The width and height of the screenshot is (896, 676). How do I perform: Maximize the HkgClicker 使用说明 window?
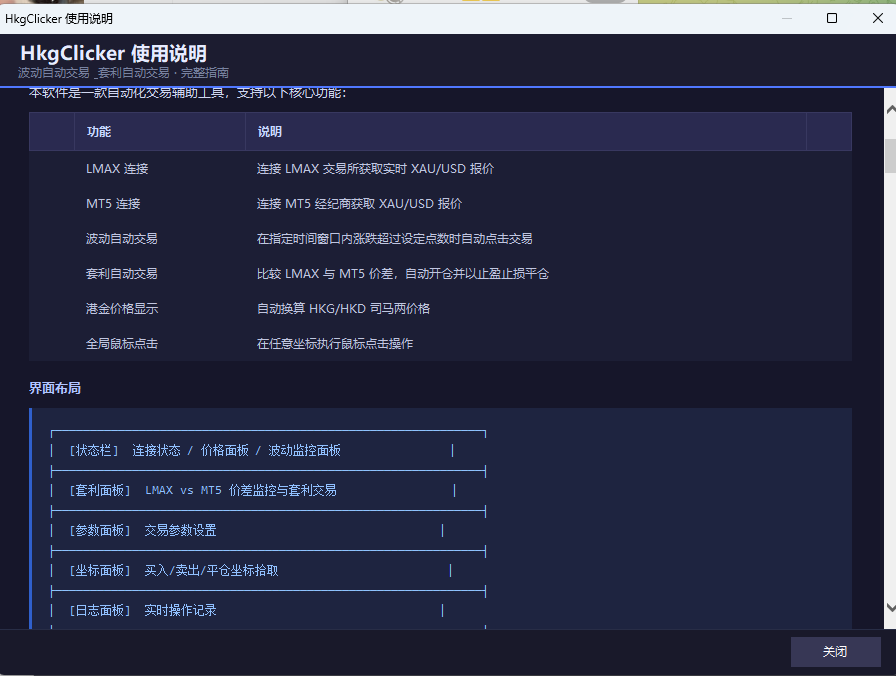tap(832, 18)
